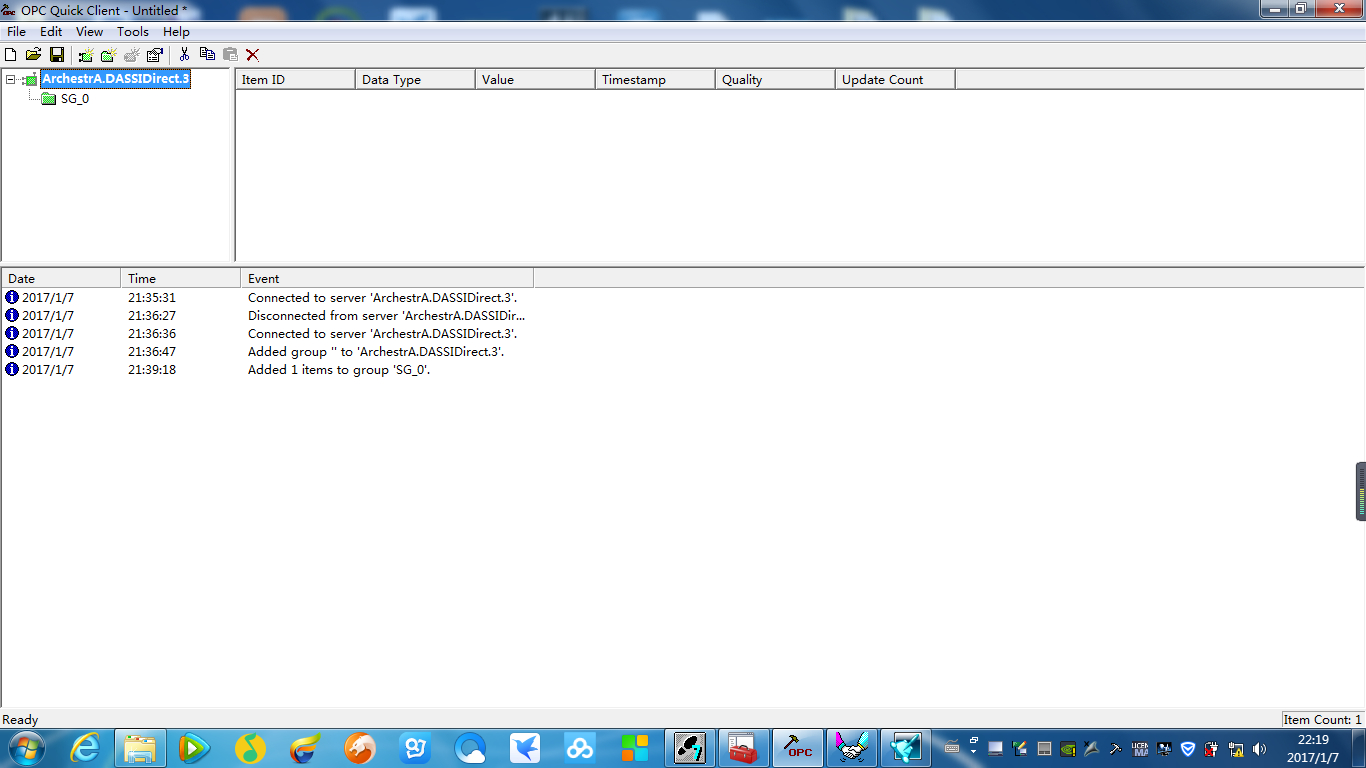Select the 'Added 1 items to group' log entry
This screenshot has height=768, width=1366.
[x=339, y=370]
